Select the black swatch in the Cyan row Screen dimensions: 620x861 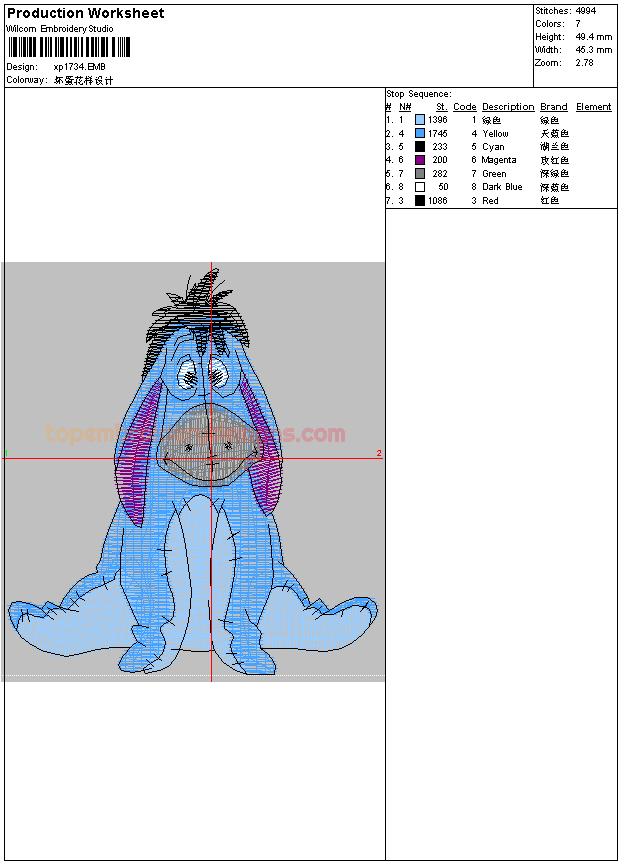[x=420, y=147]
